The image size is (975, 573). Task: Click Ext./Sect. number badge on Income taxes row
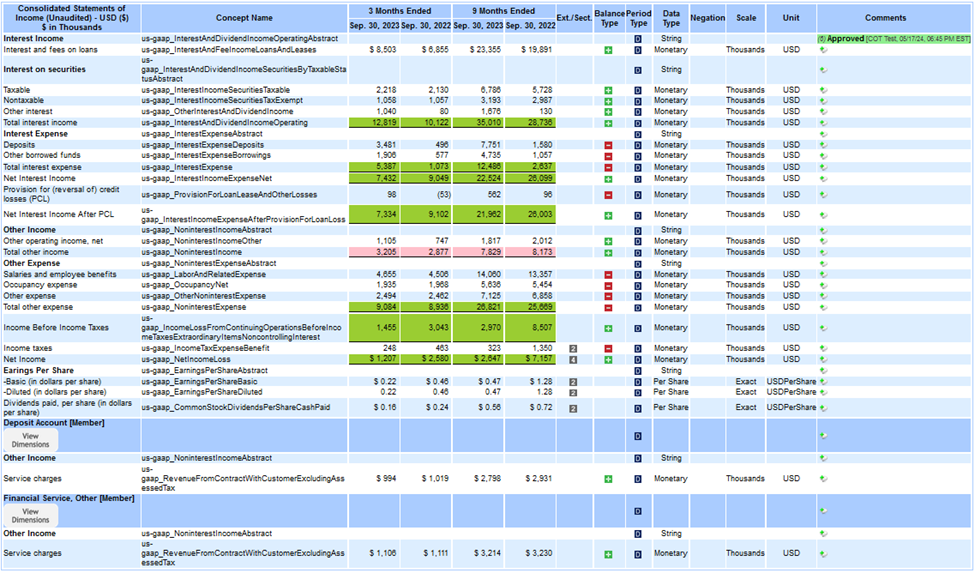click(573, 347)
